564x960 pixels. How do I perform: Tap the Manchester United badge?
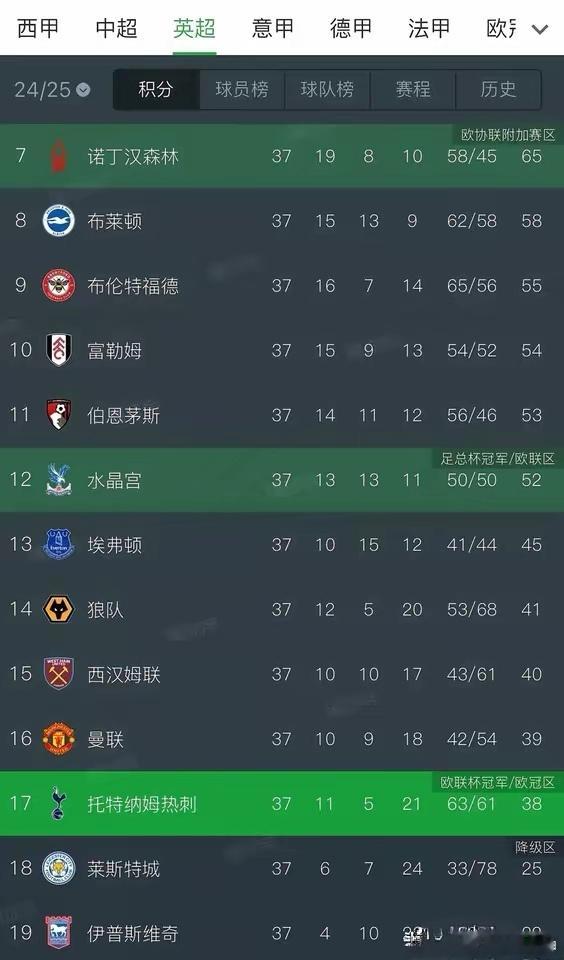(58, 738)
